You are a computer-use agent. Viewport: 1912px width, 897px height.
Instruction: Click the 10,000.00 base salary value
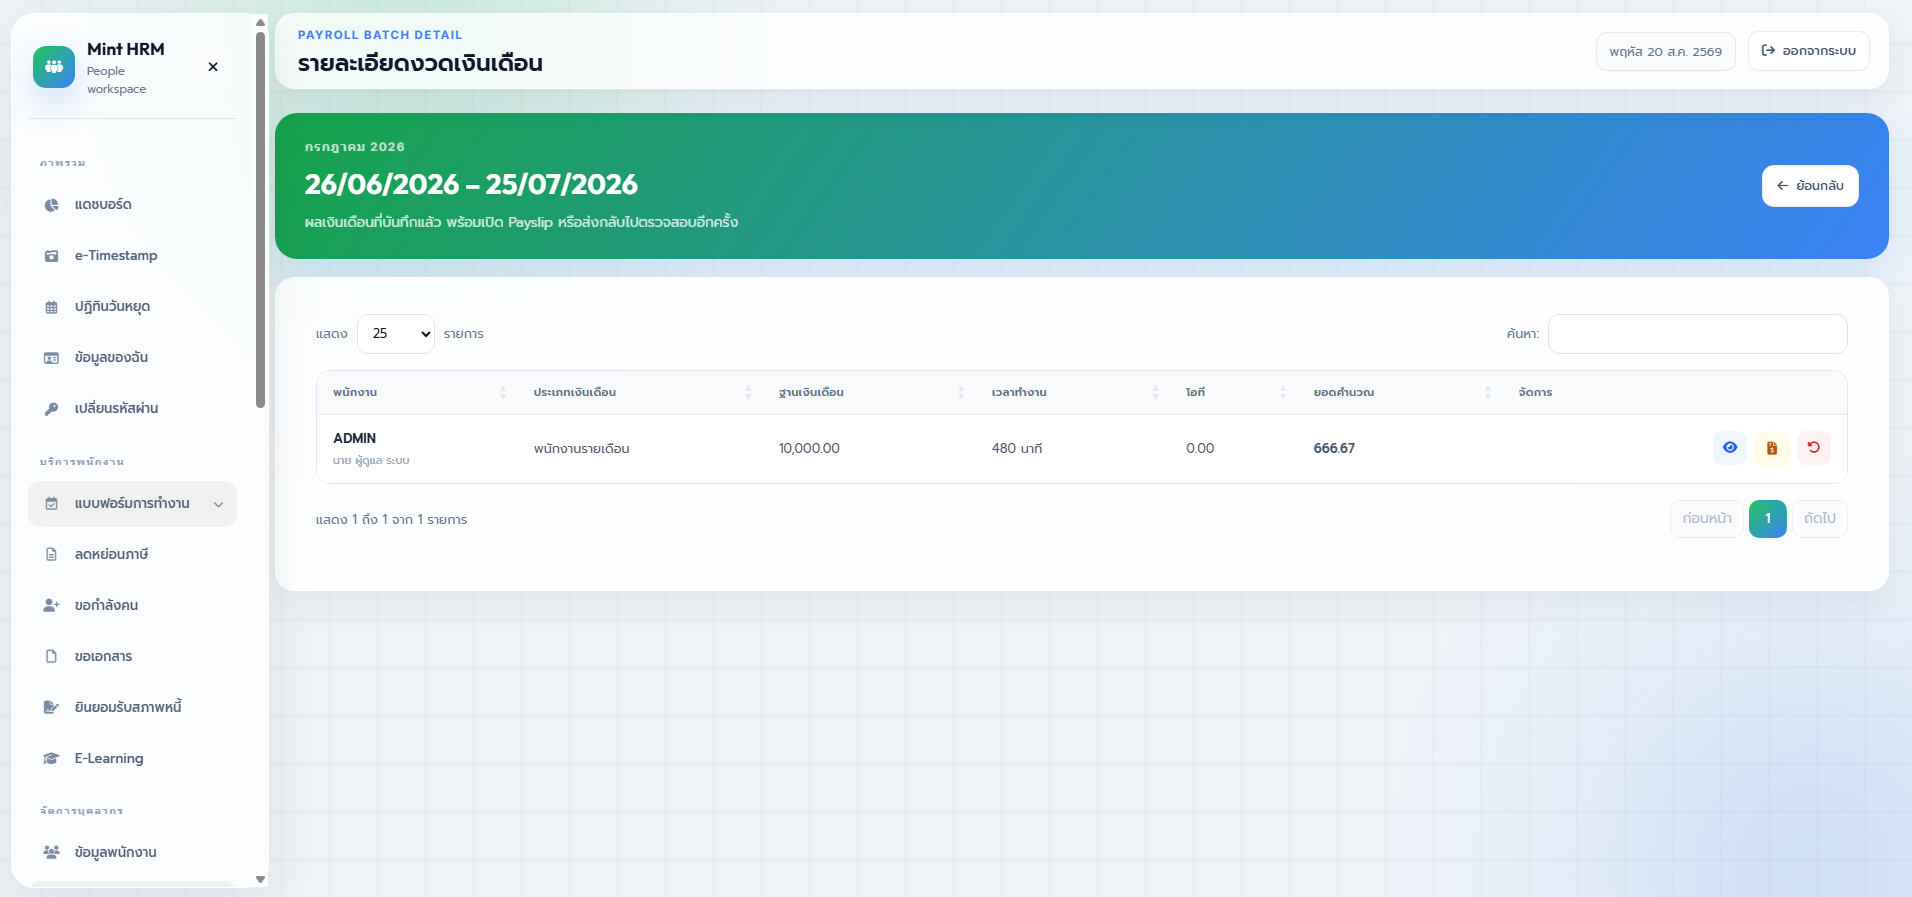click(809, 449)
